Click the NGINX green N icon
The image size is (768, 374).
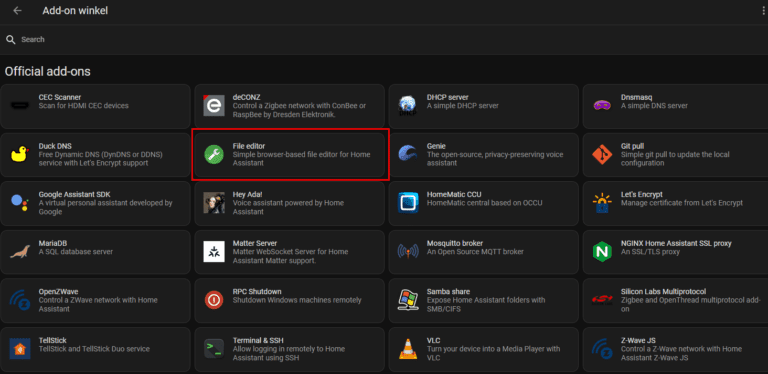602,251
